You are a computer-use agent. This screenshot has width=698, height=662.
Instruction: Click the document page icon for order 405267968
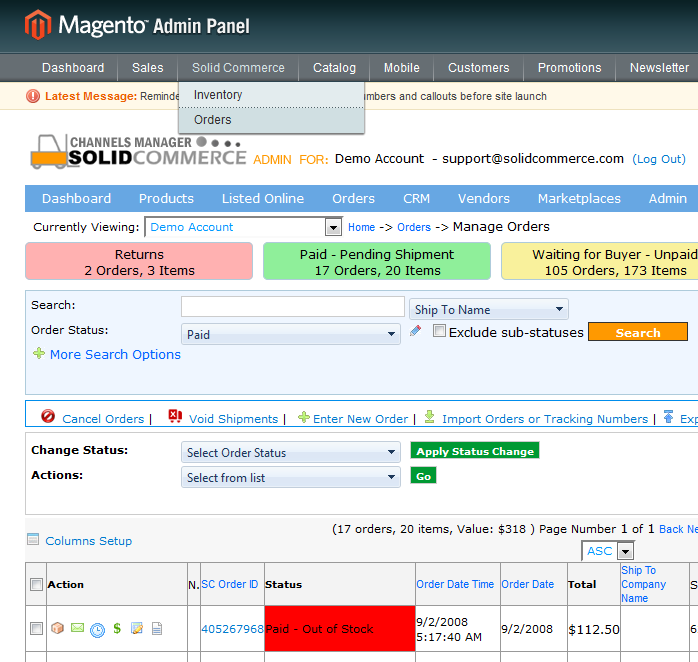157,628
